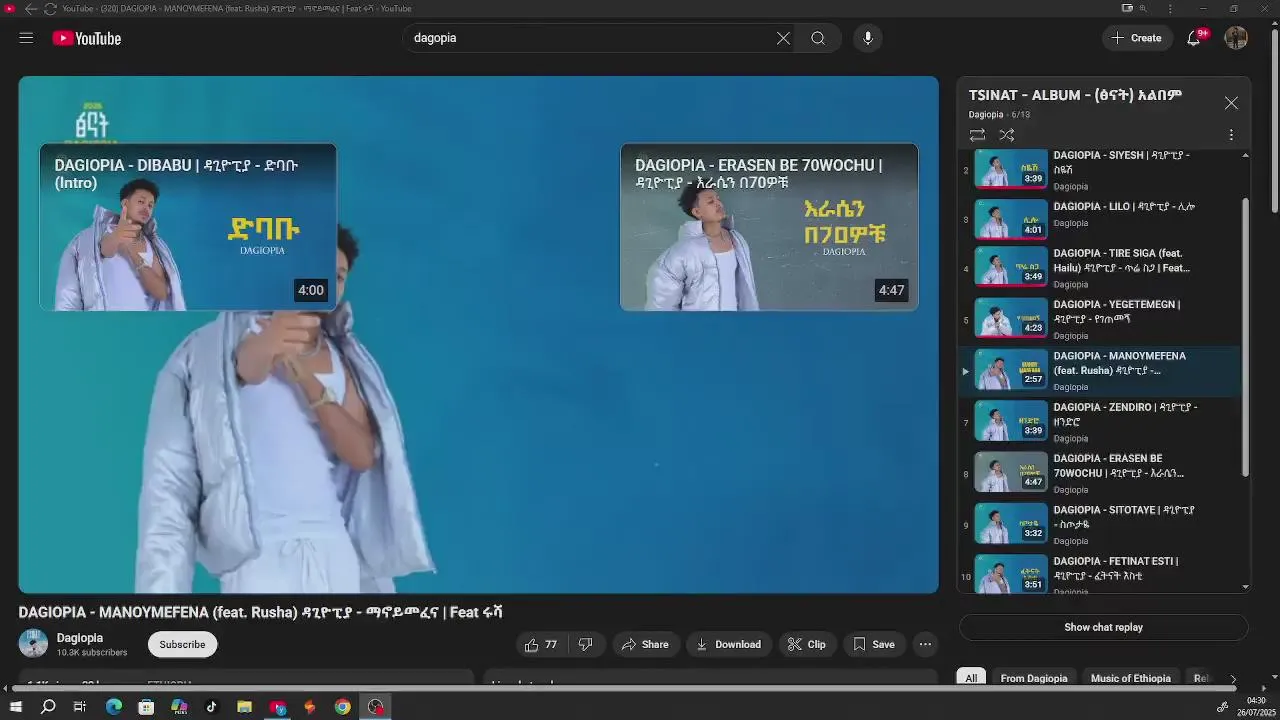
Task: Open Dagiopia channel avatar
Action: click(33, 644)
